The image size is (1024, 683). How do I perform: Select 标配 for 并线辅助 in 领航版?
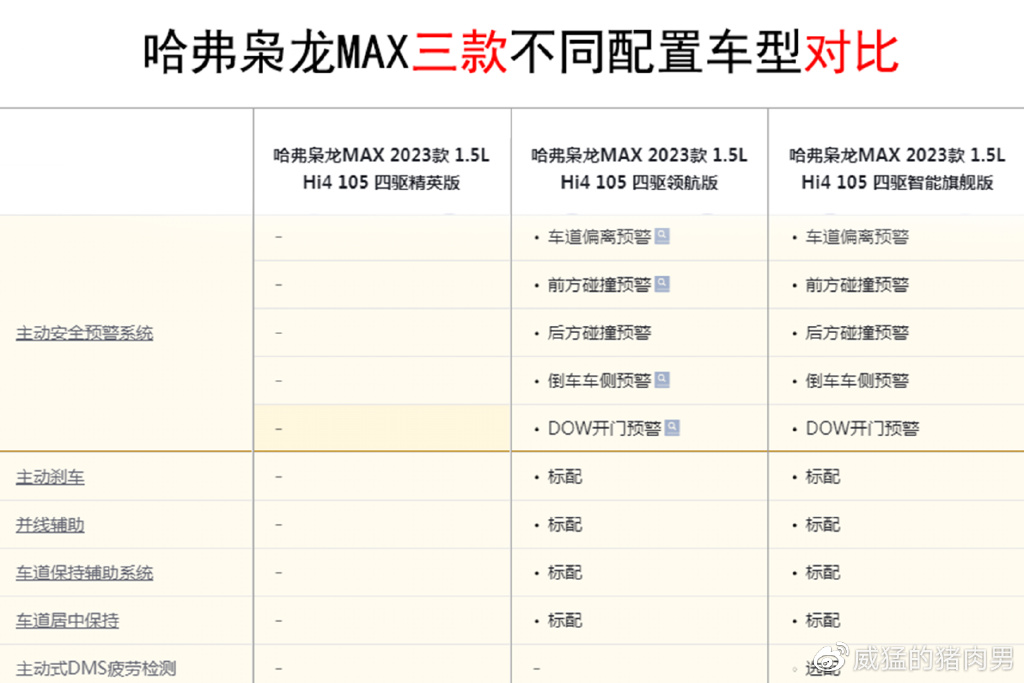pyautogui.click(x=565, y=524)
